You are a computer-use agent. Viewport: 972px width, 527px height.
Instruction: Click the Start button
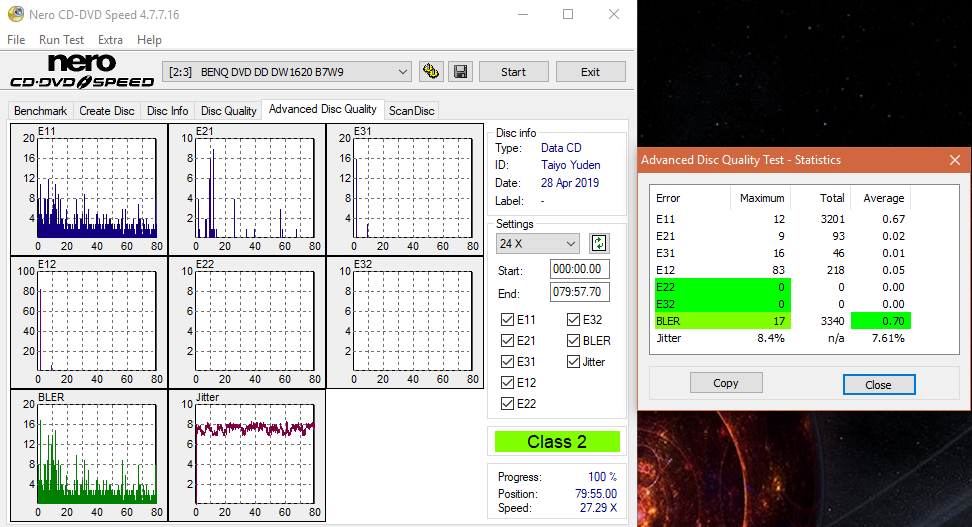pos(513,72)
